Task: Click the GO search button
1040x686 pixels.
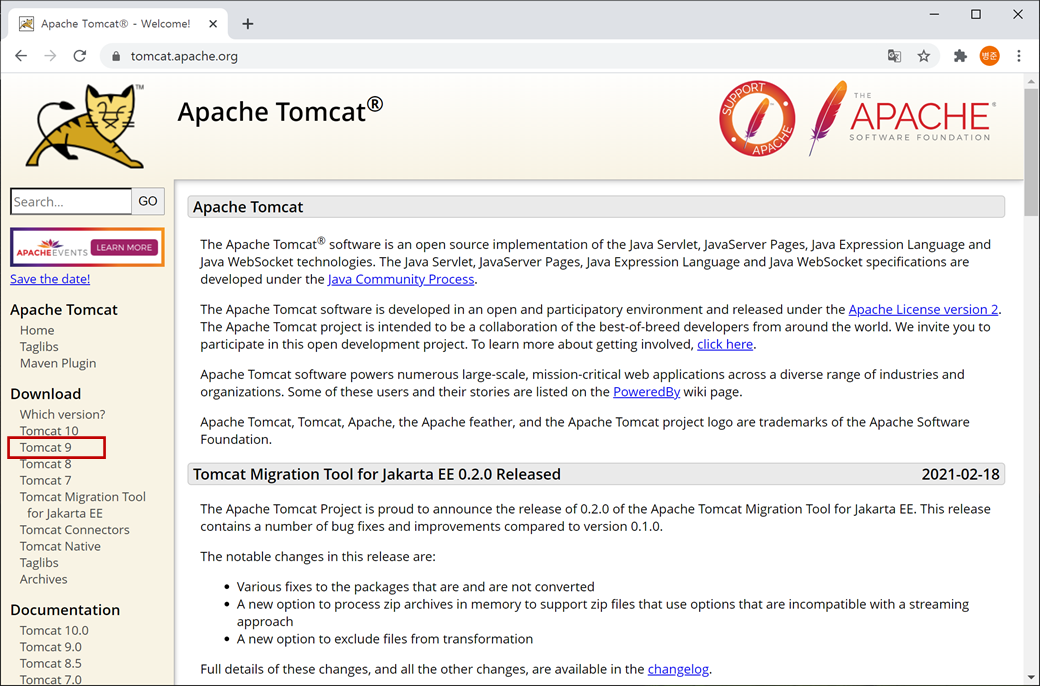Action: 148,201
